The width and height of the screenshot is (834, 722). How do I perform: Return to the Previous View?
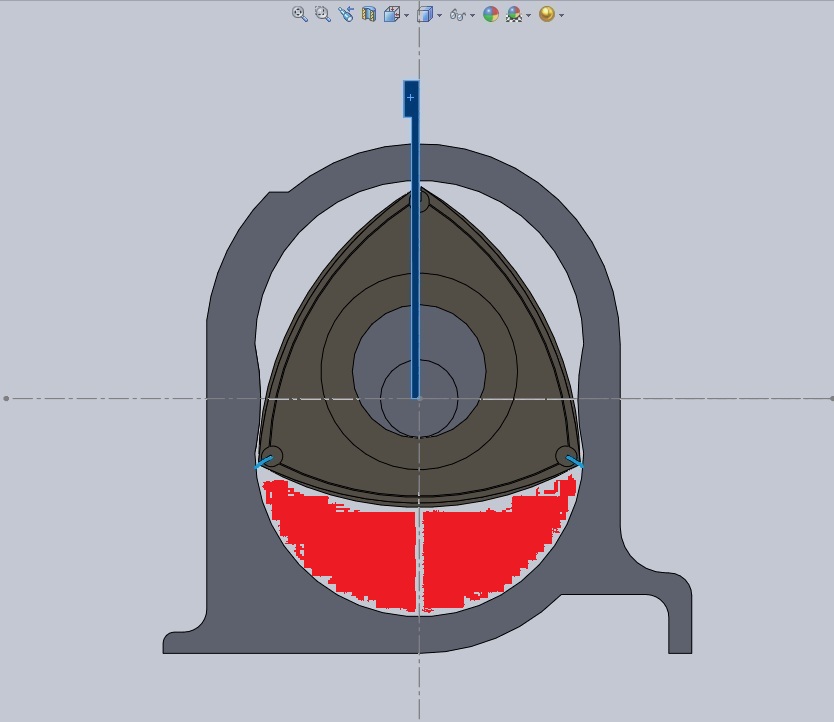[346, 14]
